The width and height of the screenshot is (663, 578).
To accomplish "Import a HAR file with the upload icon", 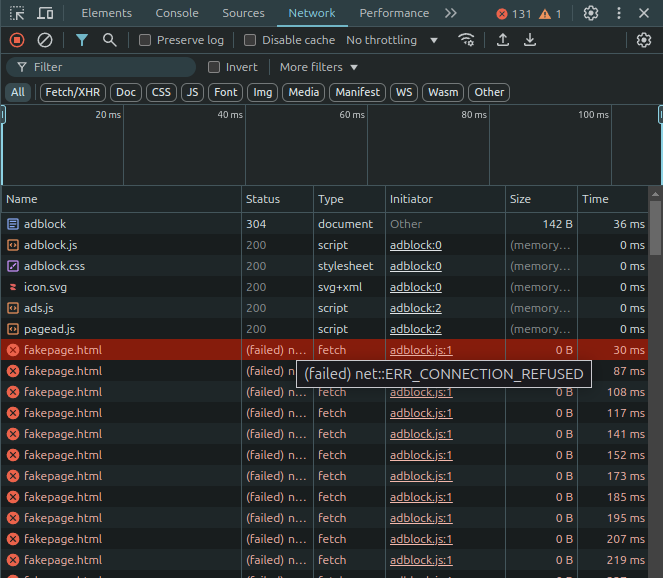I will [502, 40].
